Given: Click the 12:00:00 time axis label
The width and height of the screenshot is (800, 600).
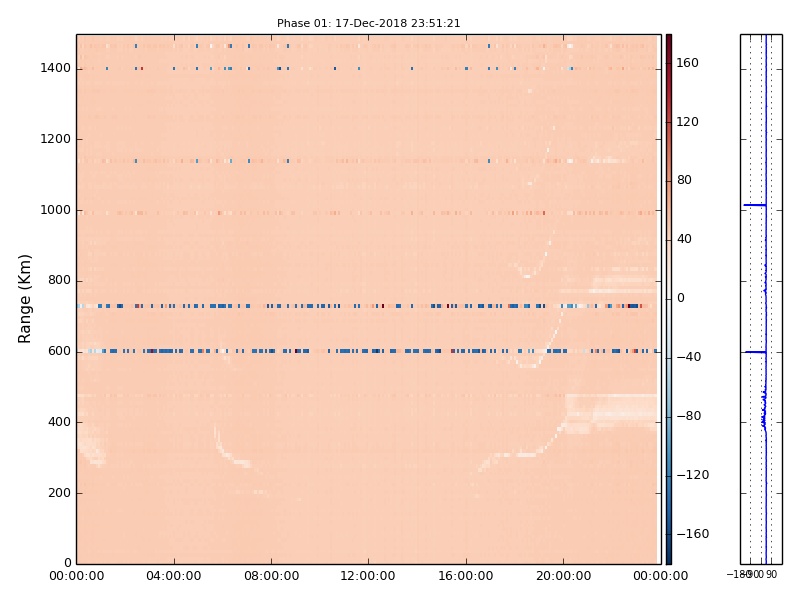Looking at the screenshot, I should click(368, 576).
